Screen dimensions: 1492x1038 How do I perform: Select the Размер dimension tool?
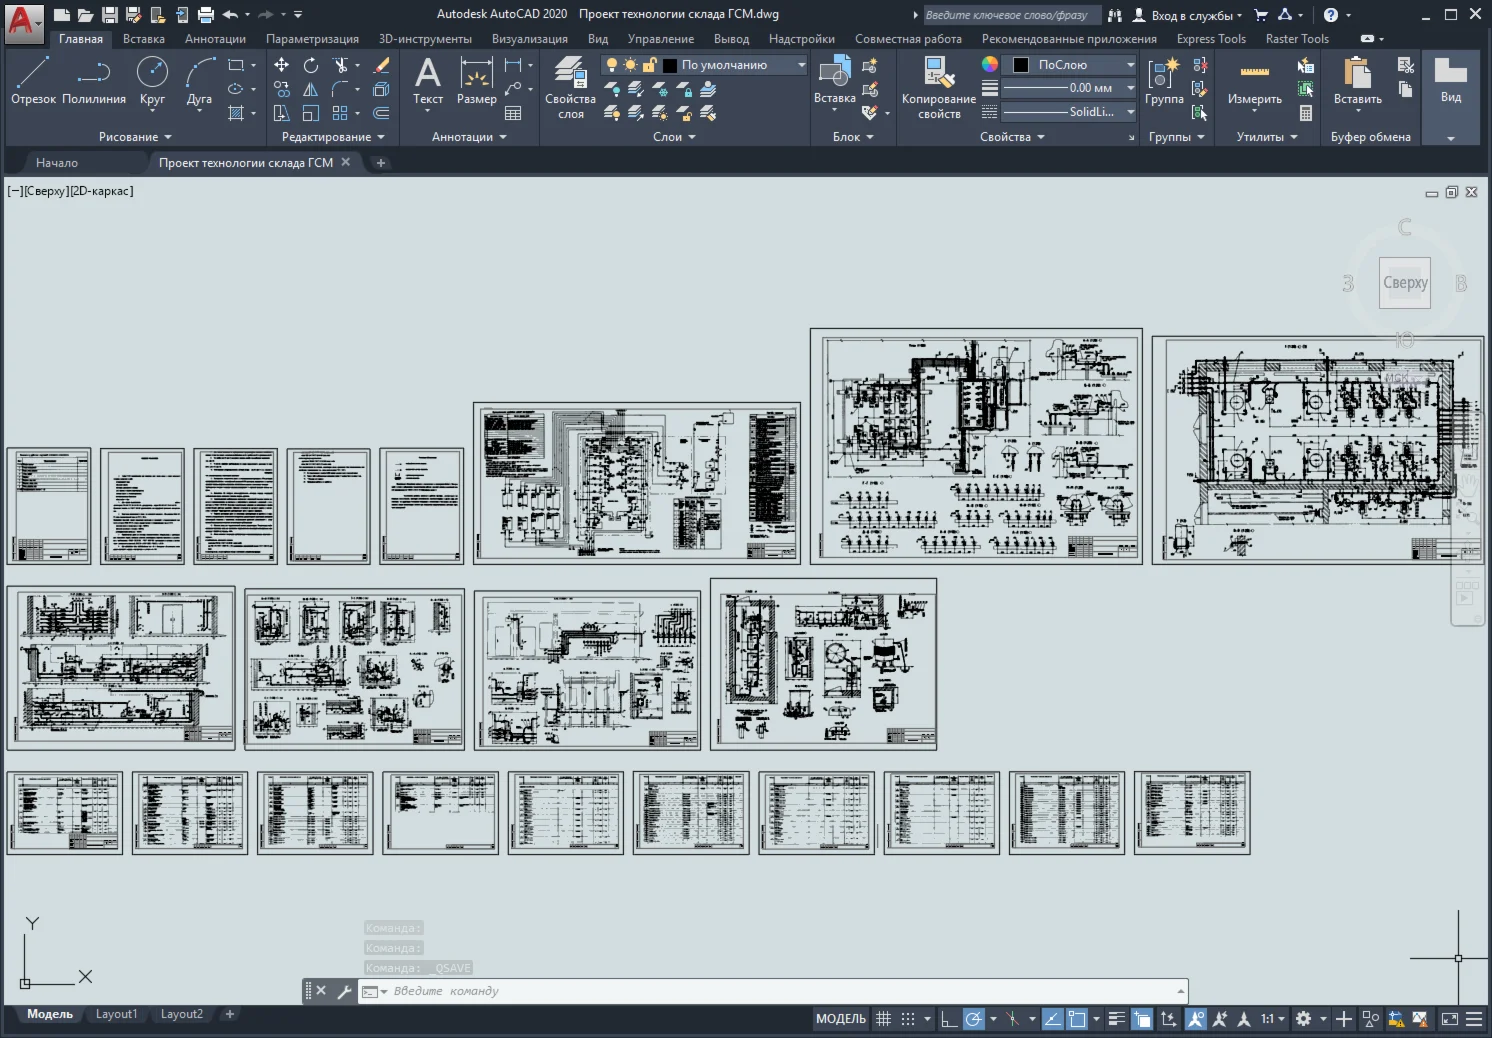point(477,81)
